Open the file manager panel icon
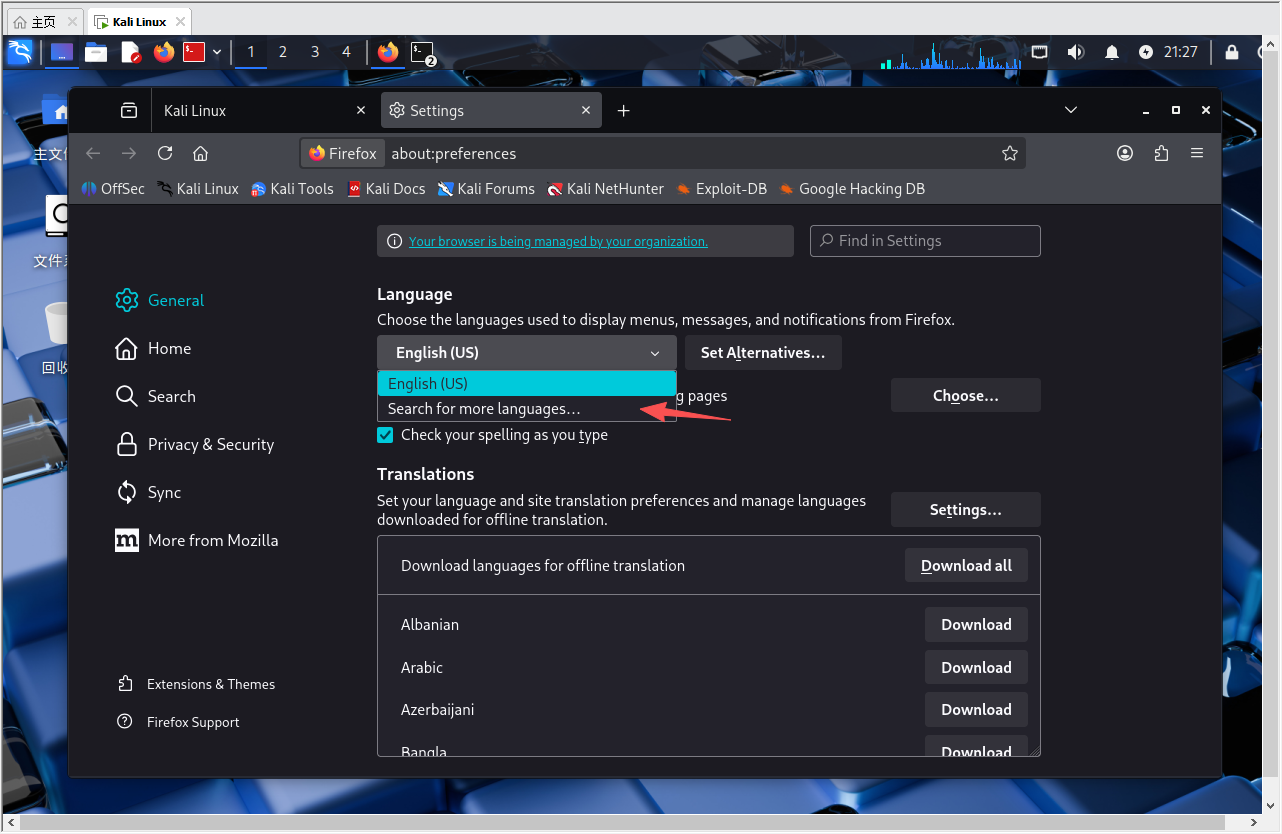This screenshot has width=1282, height=834. [x=96, y=52]
